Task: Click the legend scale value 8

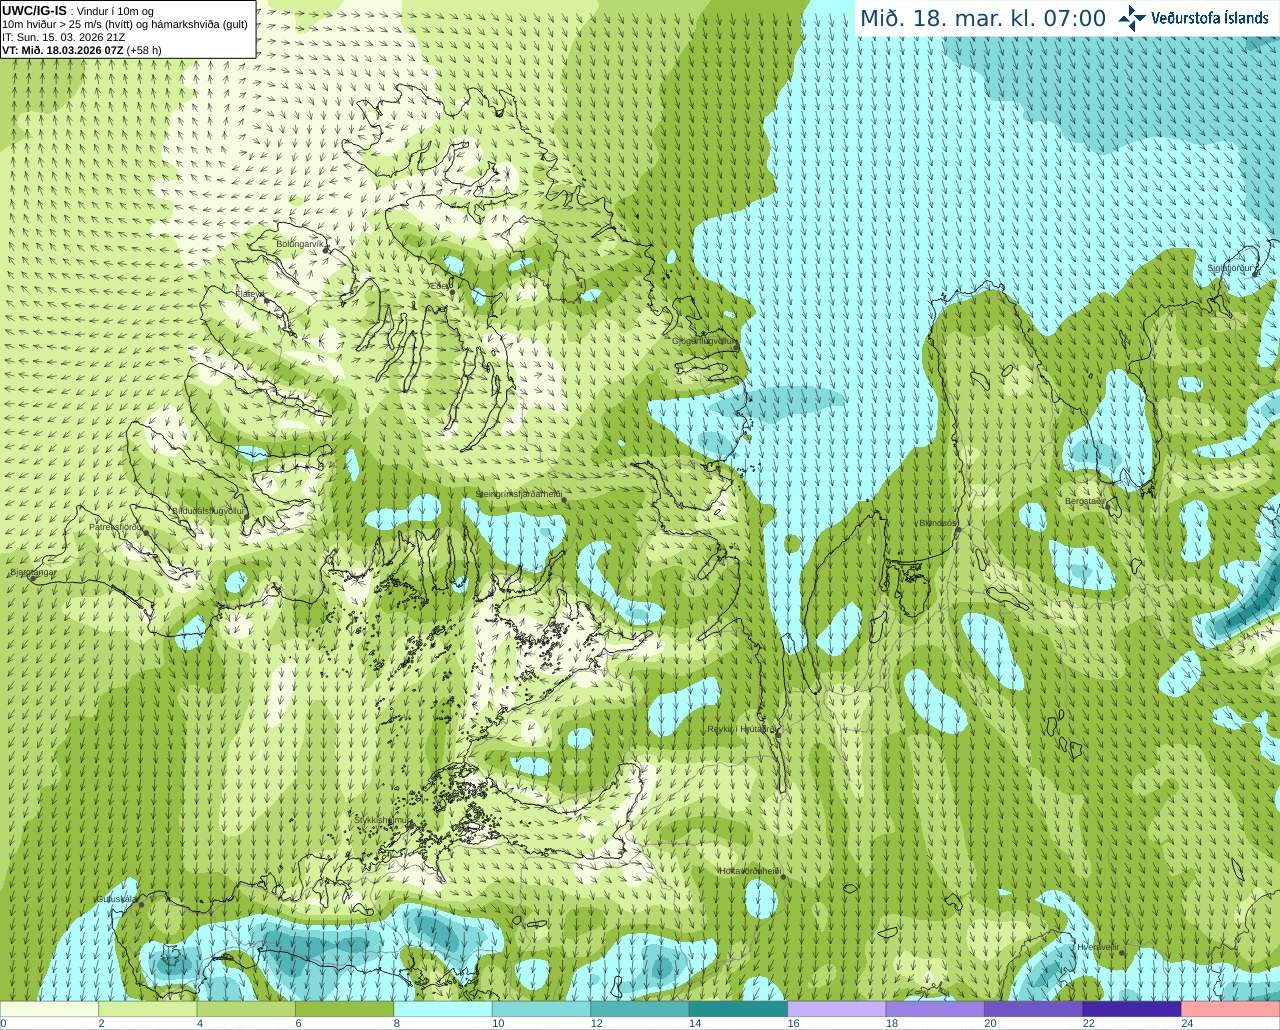Action: click(x=397, y=1023)
